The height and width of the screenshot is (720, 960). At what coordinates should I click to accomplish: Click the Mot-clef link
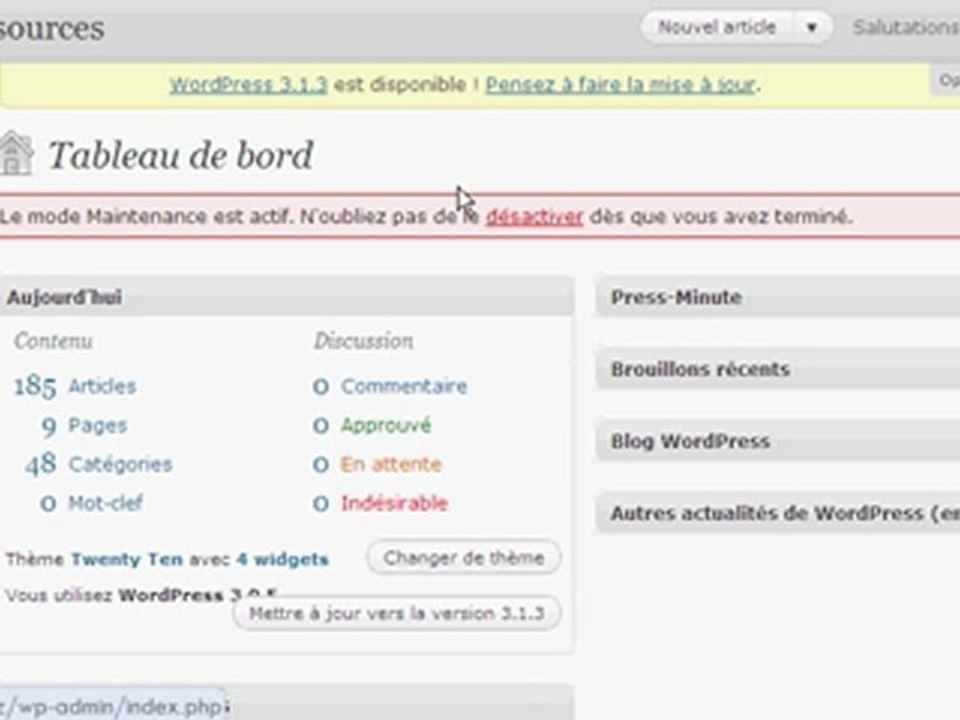[105, 503]
